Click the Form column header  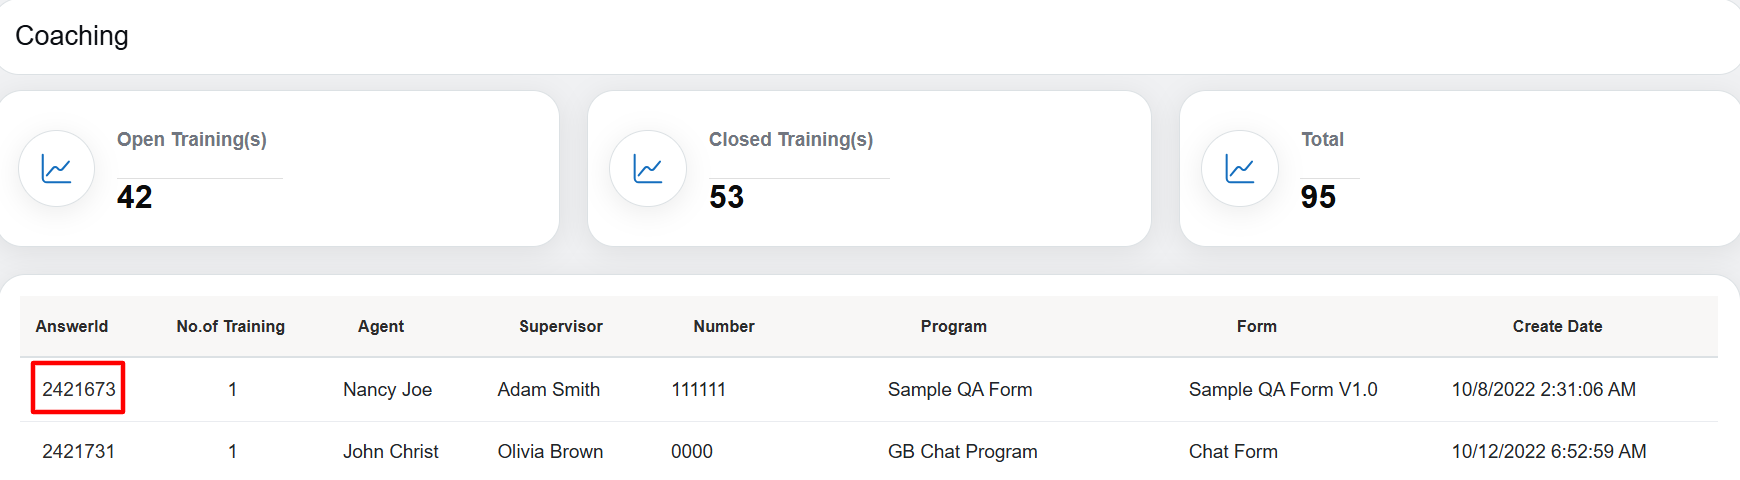coord(1257,326)
